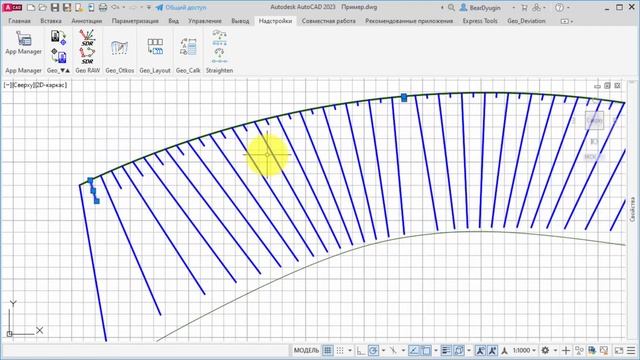Toggle clean screen mode icon
The image size is (640, 360).
point(619,350)
